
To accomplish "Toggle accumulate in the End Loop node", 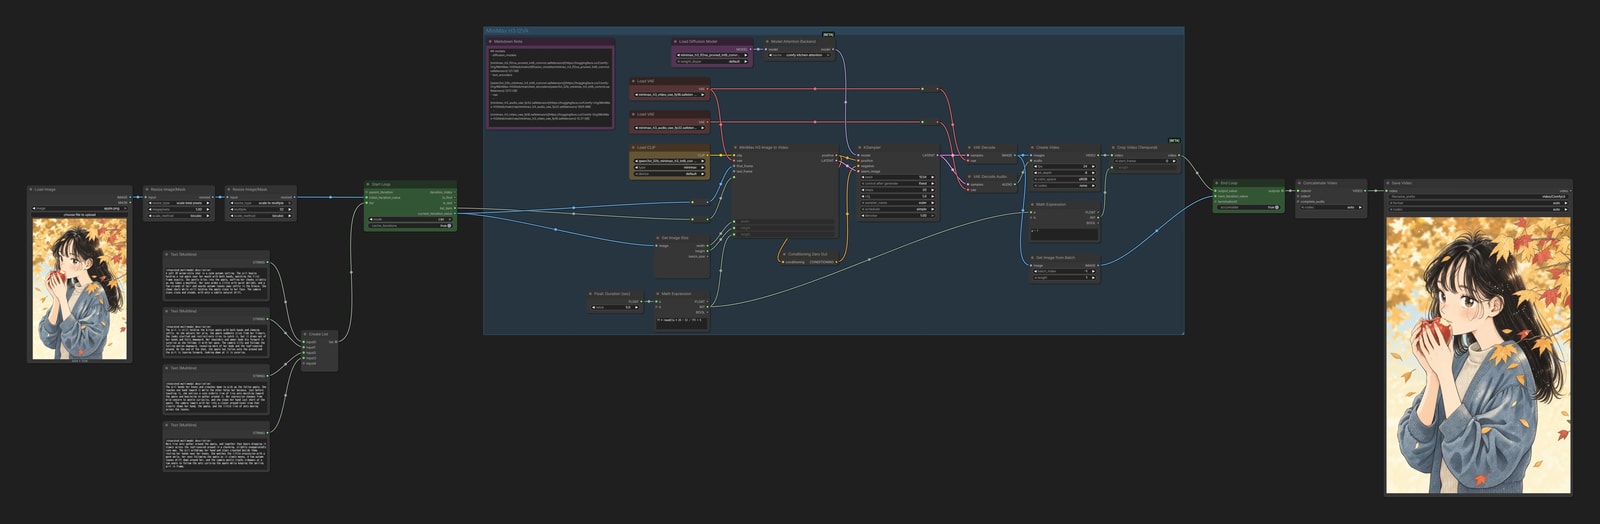I will 1248,208.
